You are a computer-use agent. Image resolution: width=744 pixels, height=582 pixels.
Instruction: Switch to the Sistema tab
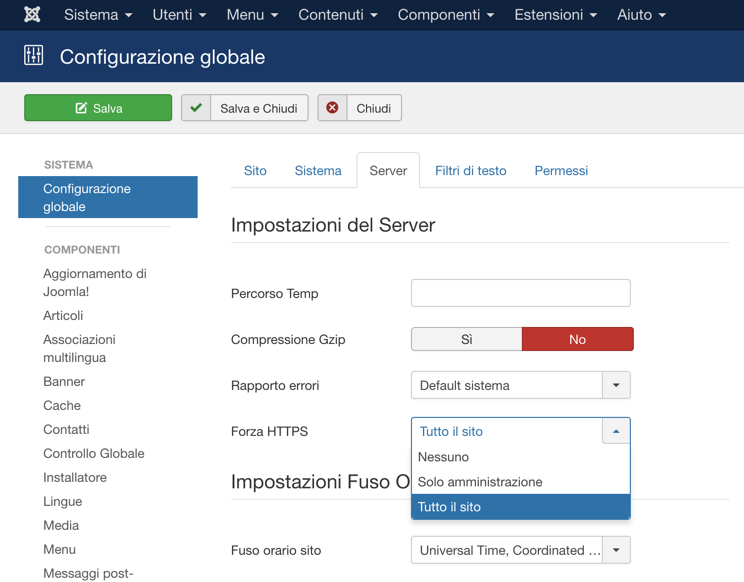[318, 171]
